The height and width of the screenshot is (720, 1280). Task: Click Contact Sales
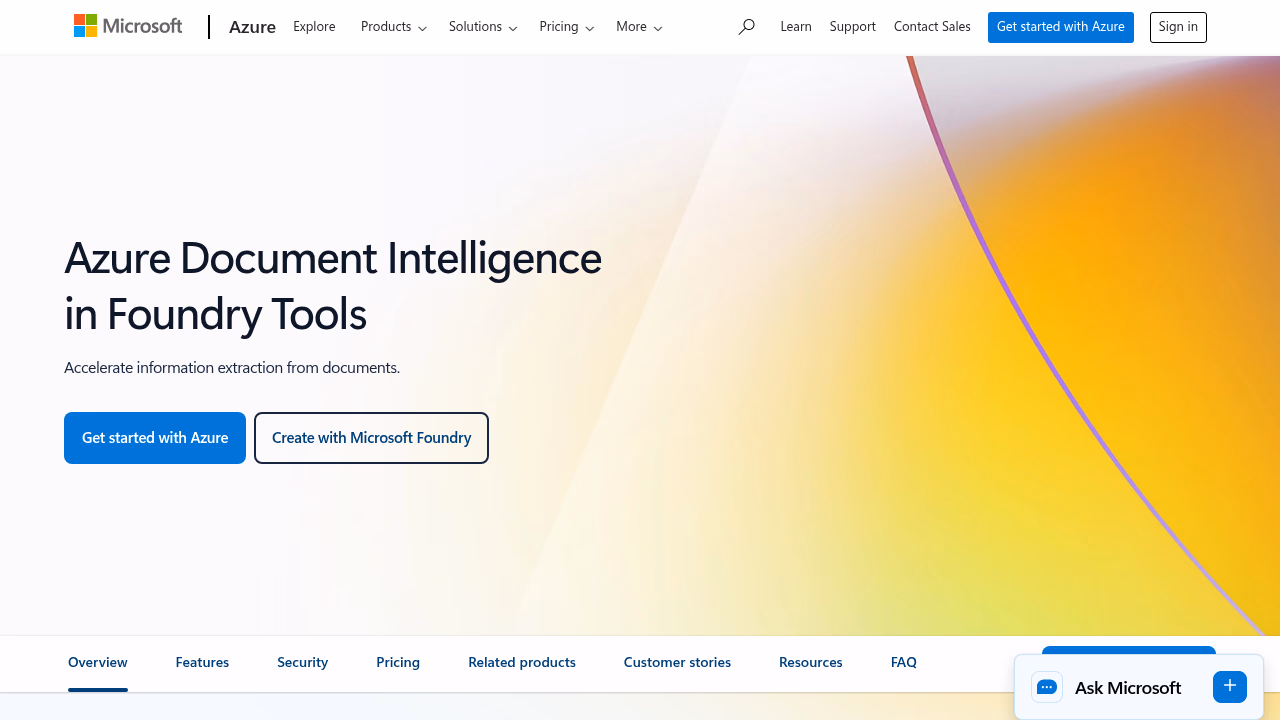pyautogui.click(x=932, y=27)
